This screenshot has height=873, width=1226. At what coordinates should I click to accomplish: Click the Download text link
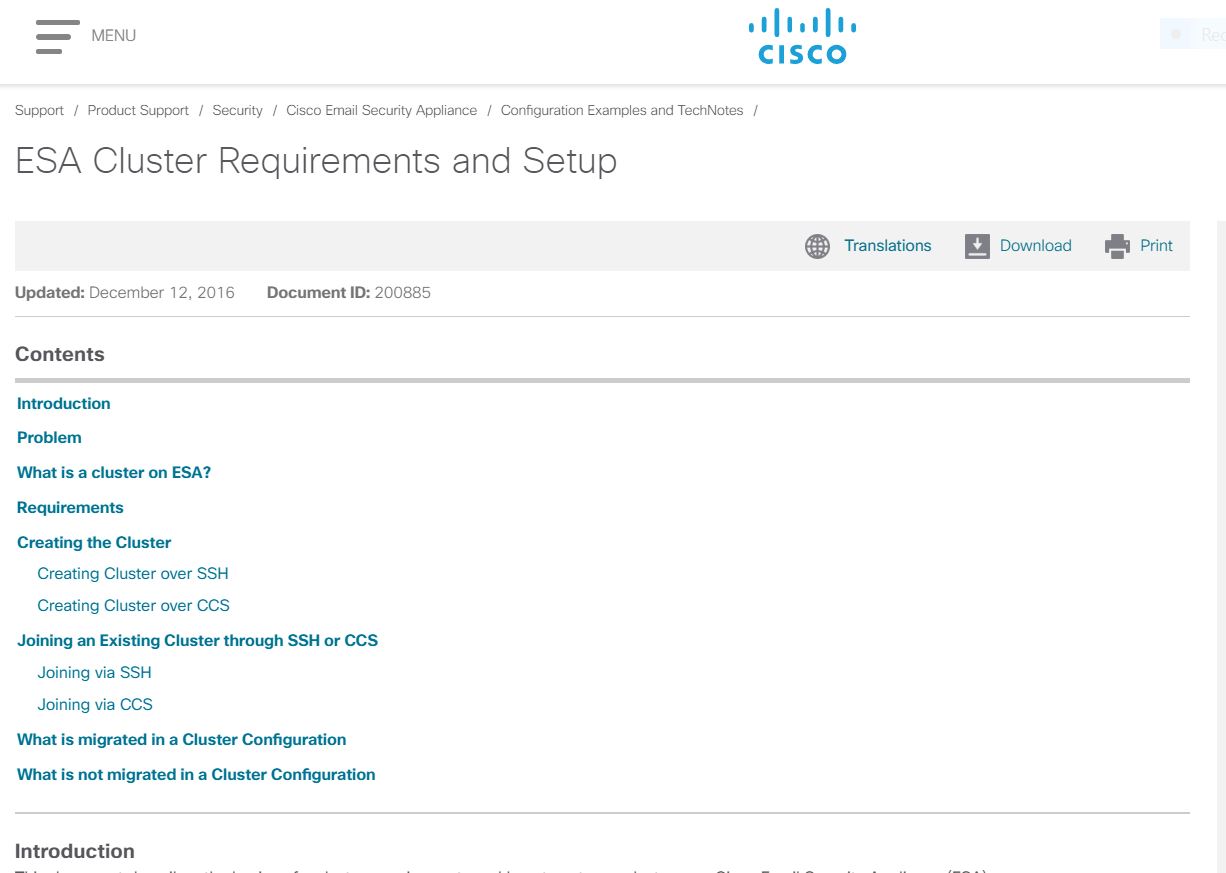click(1035, 246)
